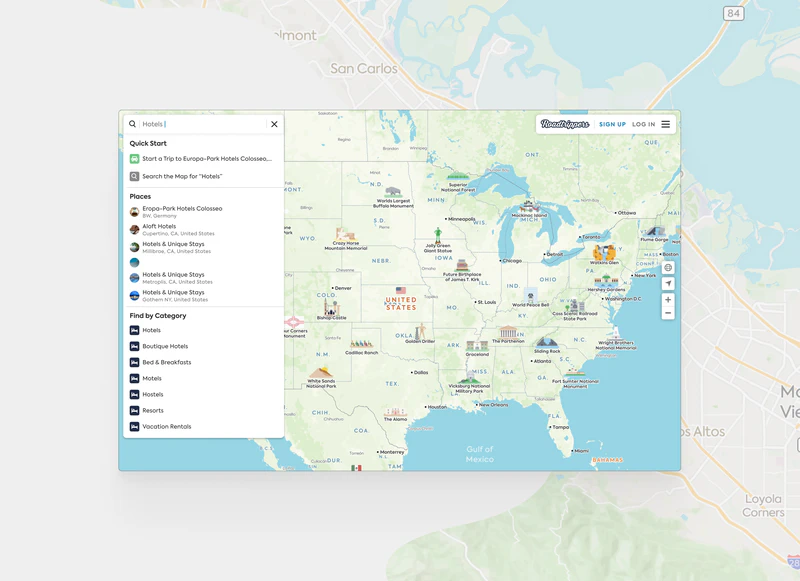Click the Eropa-Park Hotels Colosseo thumbnail
The width and height of the screenshot is (800, 581).
pos(134,212)
